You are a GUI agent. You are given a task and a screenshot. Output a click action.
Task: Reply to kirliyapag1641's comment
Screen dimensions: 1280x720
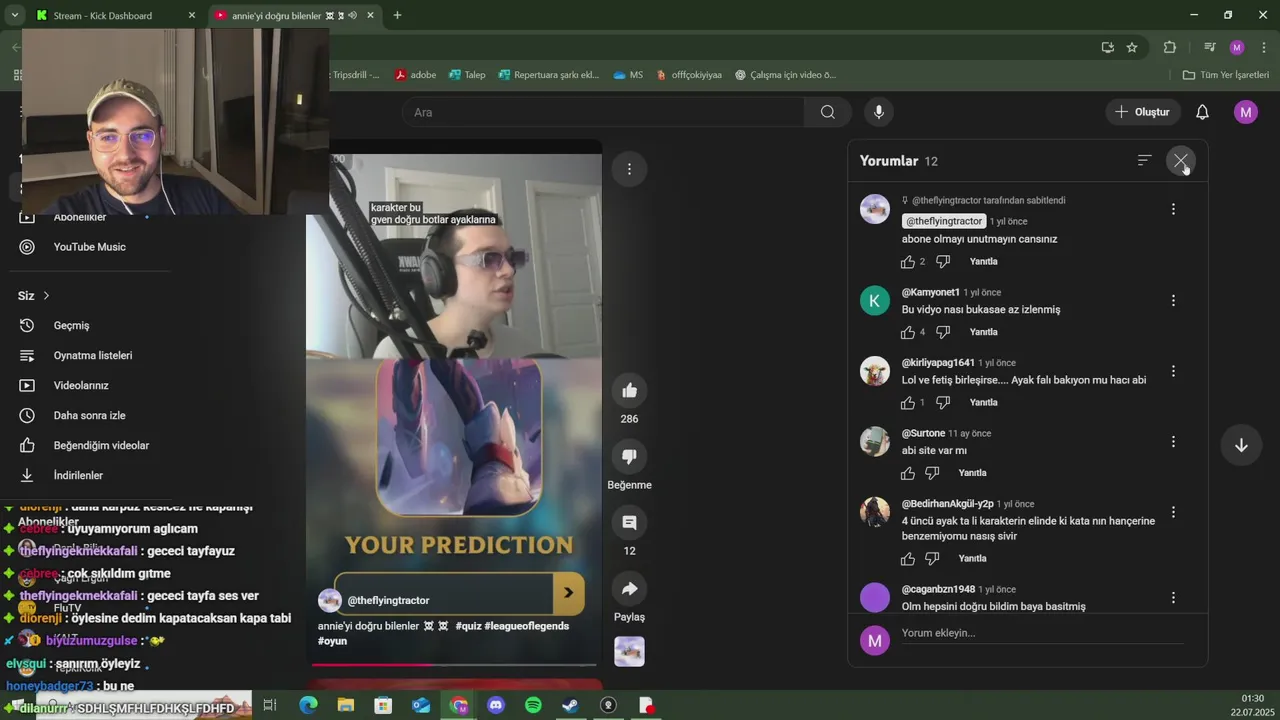(984, 403)
